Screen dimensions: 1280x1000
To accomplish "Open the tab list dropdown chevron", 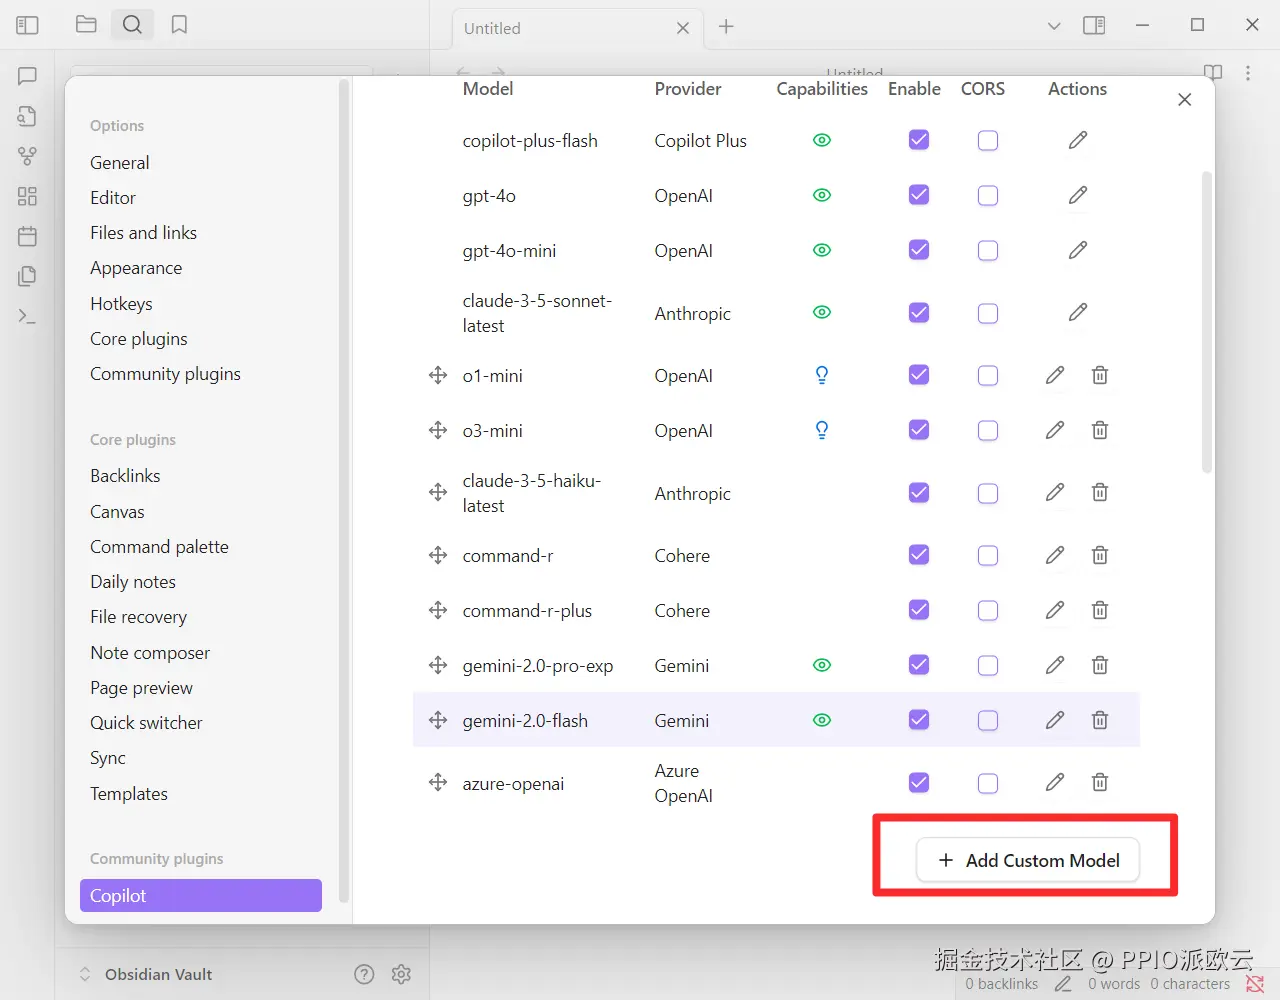I will pos(1054,26).
